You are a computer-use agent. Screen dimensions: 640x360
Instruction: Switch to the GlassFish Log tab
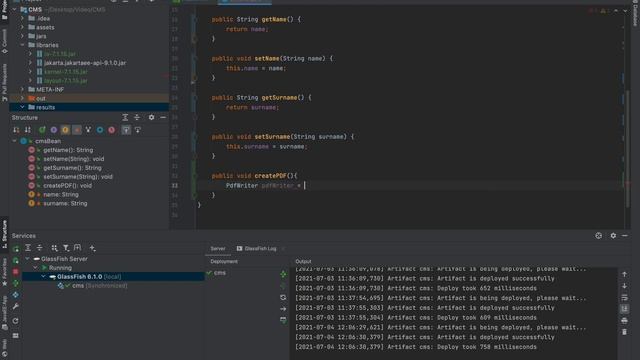256,249
